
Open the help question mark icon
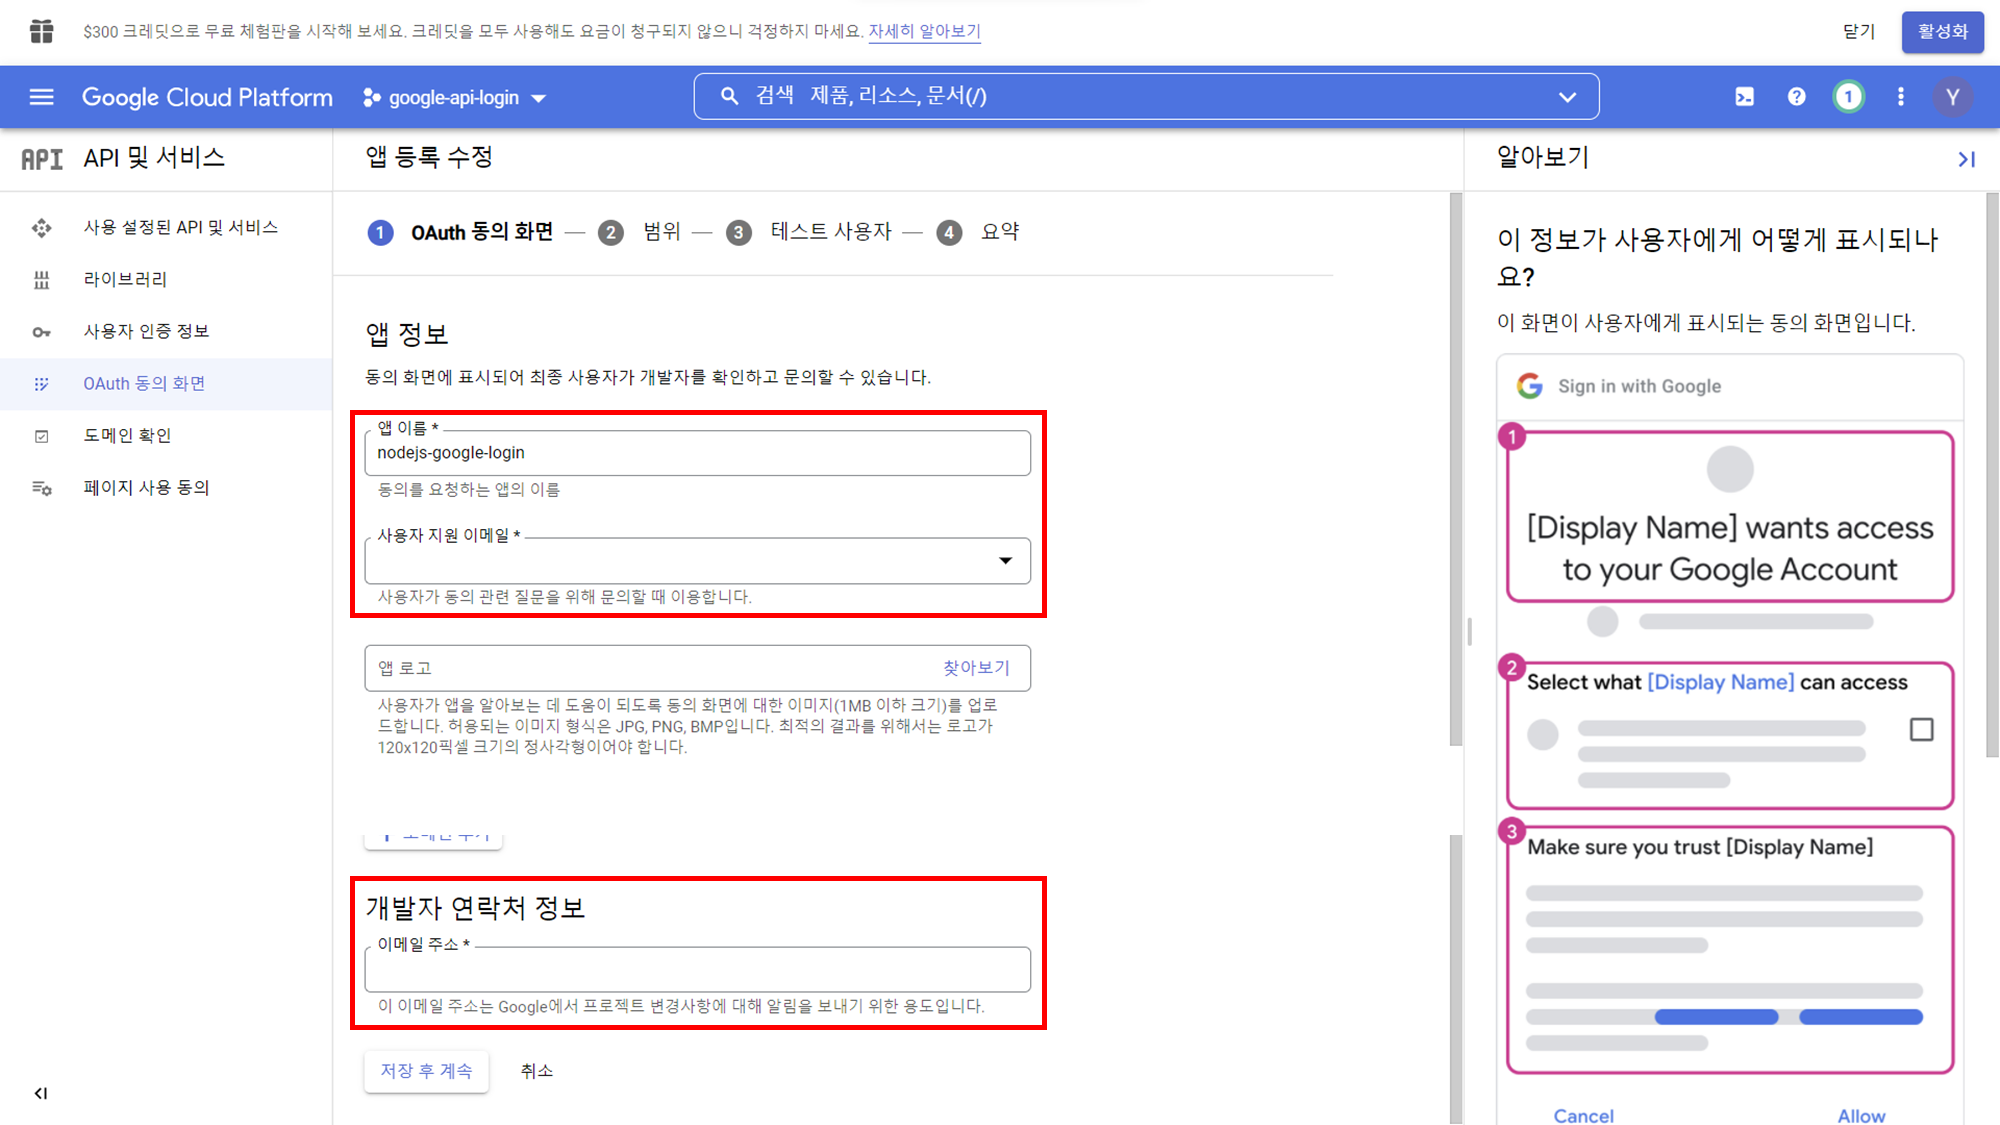click(x=1796, y=97)
